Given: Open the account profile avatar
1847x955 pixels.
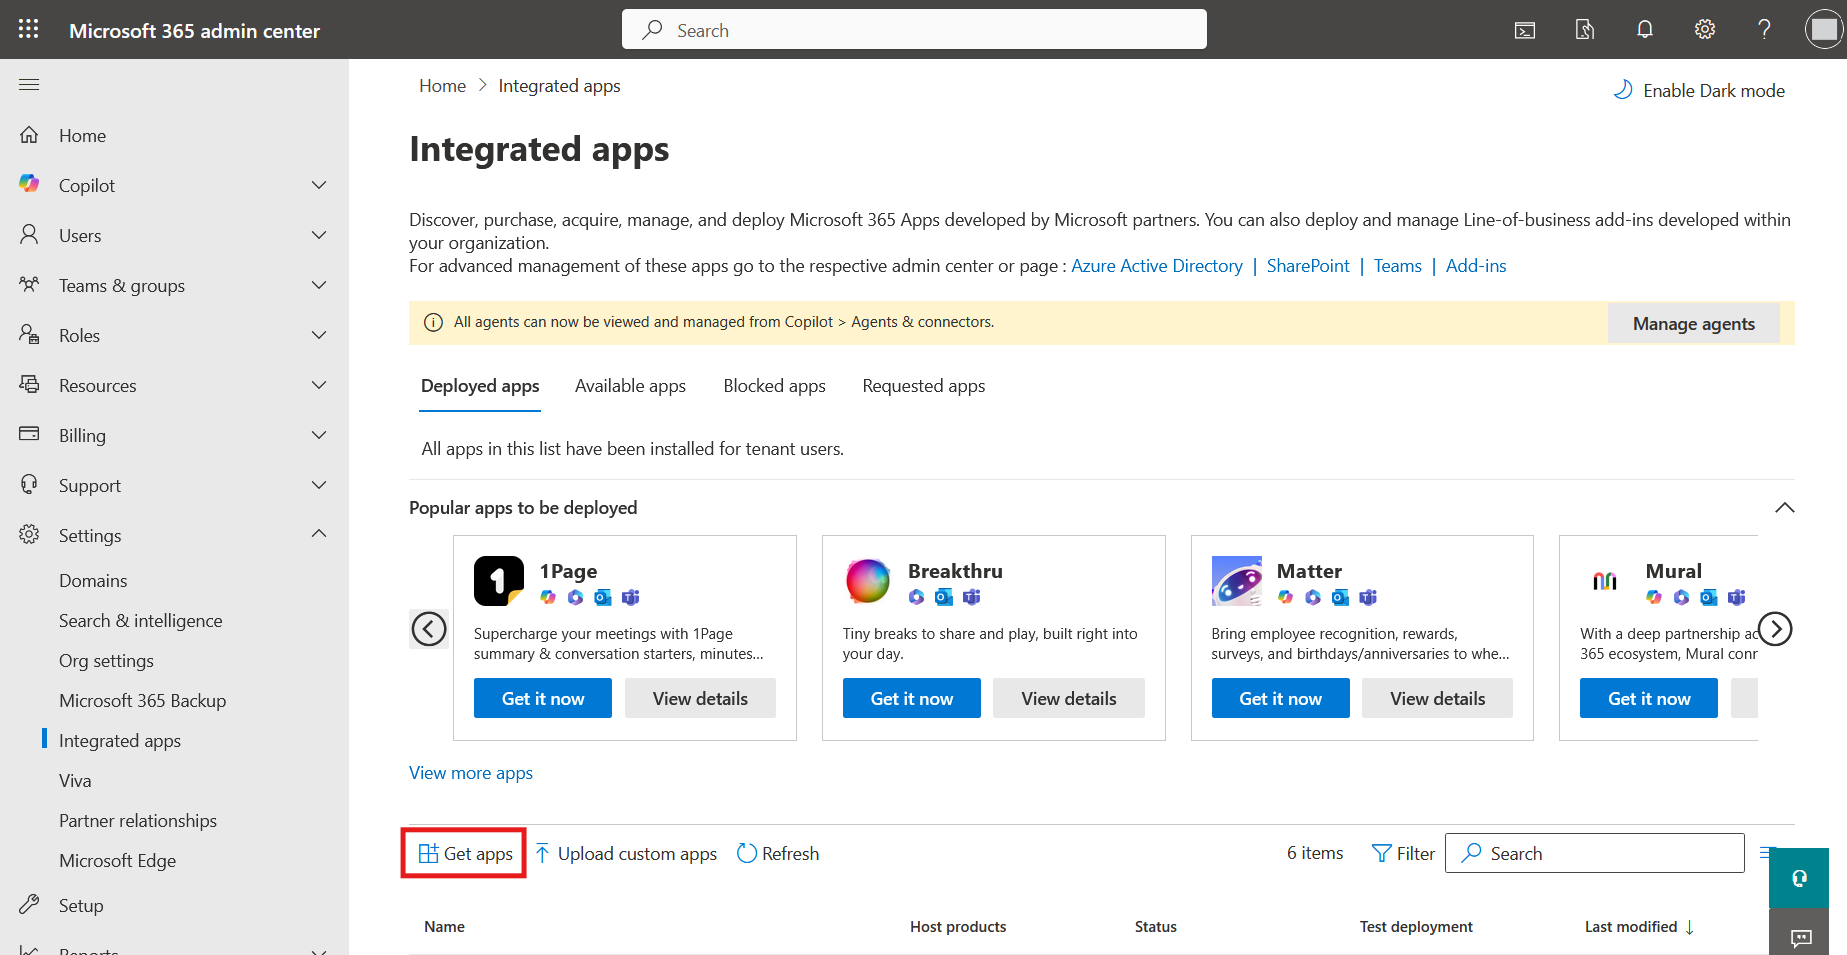Looking at the screenshot, I should point(1824,29).
